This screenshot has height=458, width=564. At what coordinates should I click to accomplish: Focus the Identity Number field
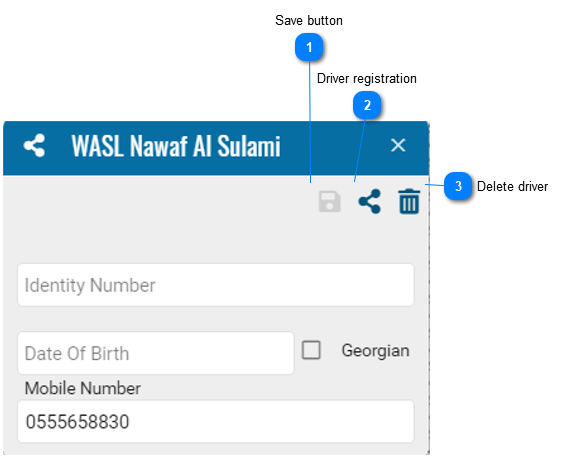[216, 285]
